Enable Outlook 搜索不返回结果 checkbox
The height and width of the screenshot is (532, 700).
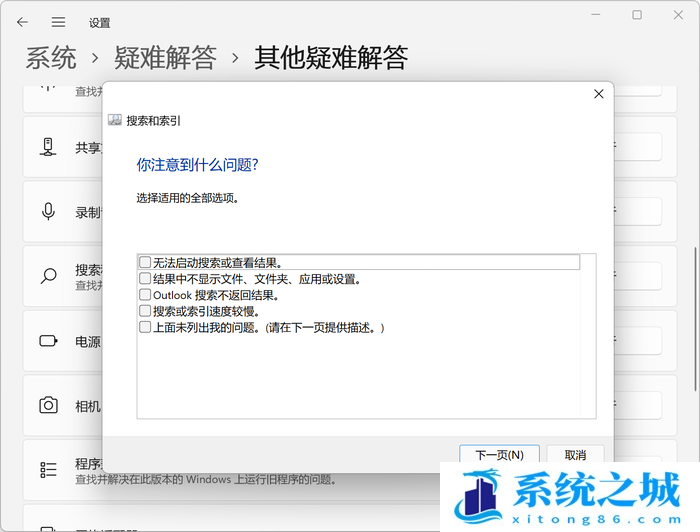tap(145, 295)
